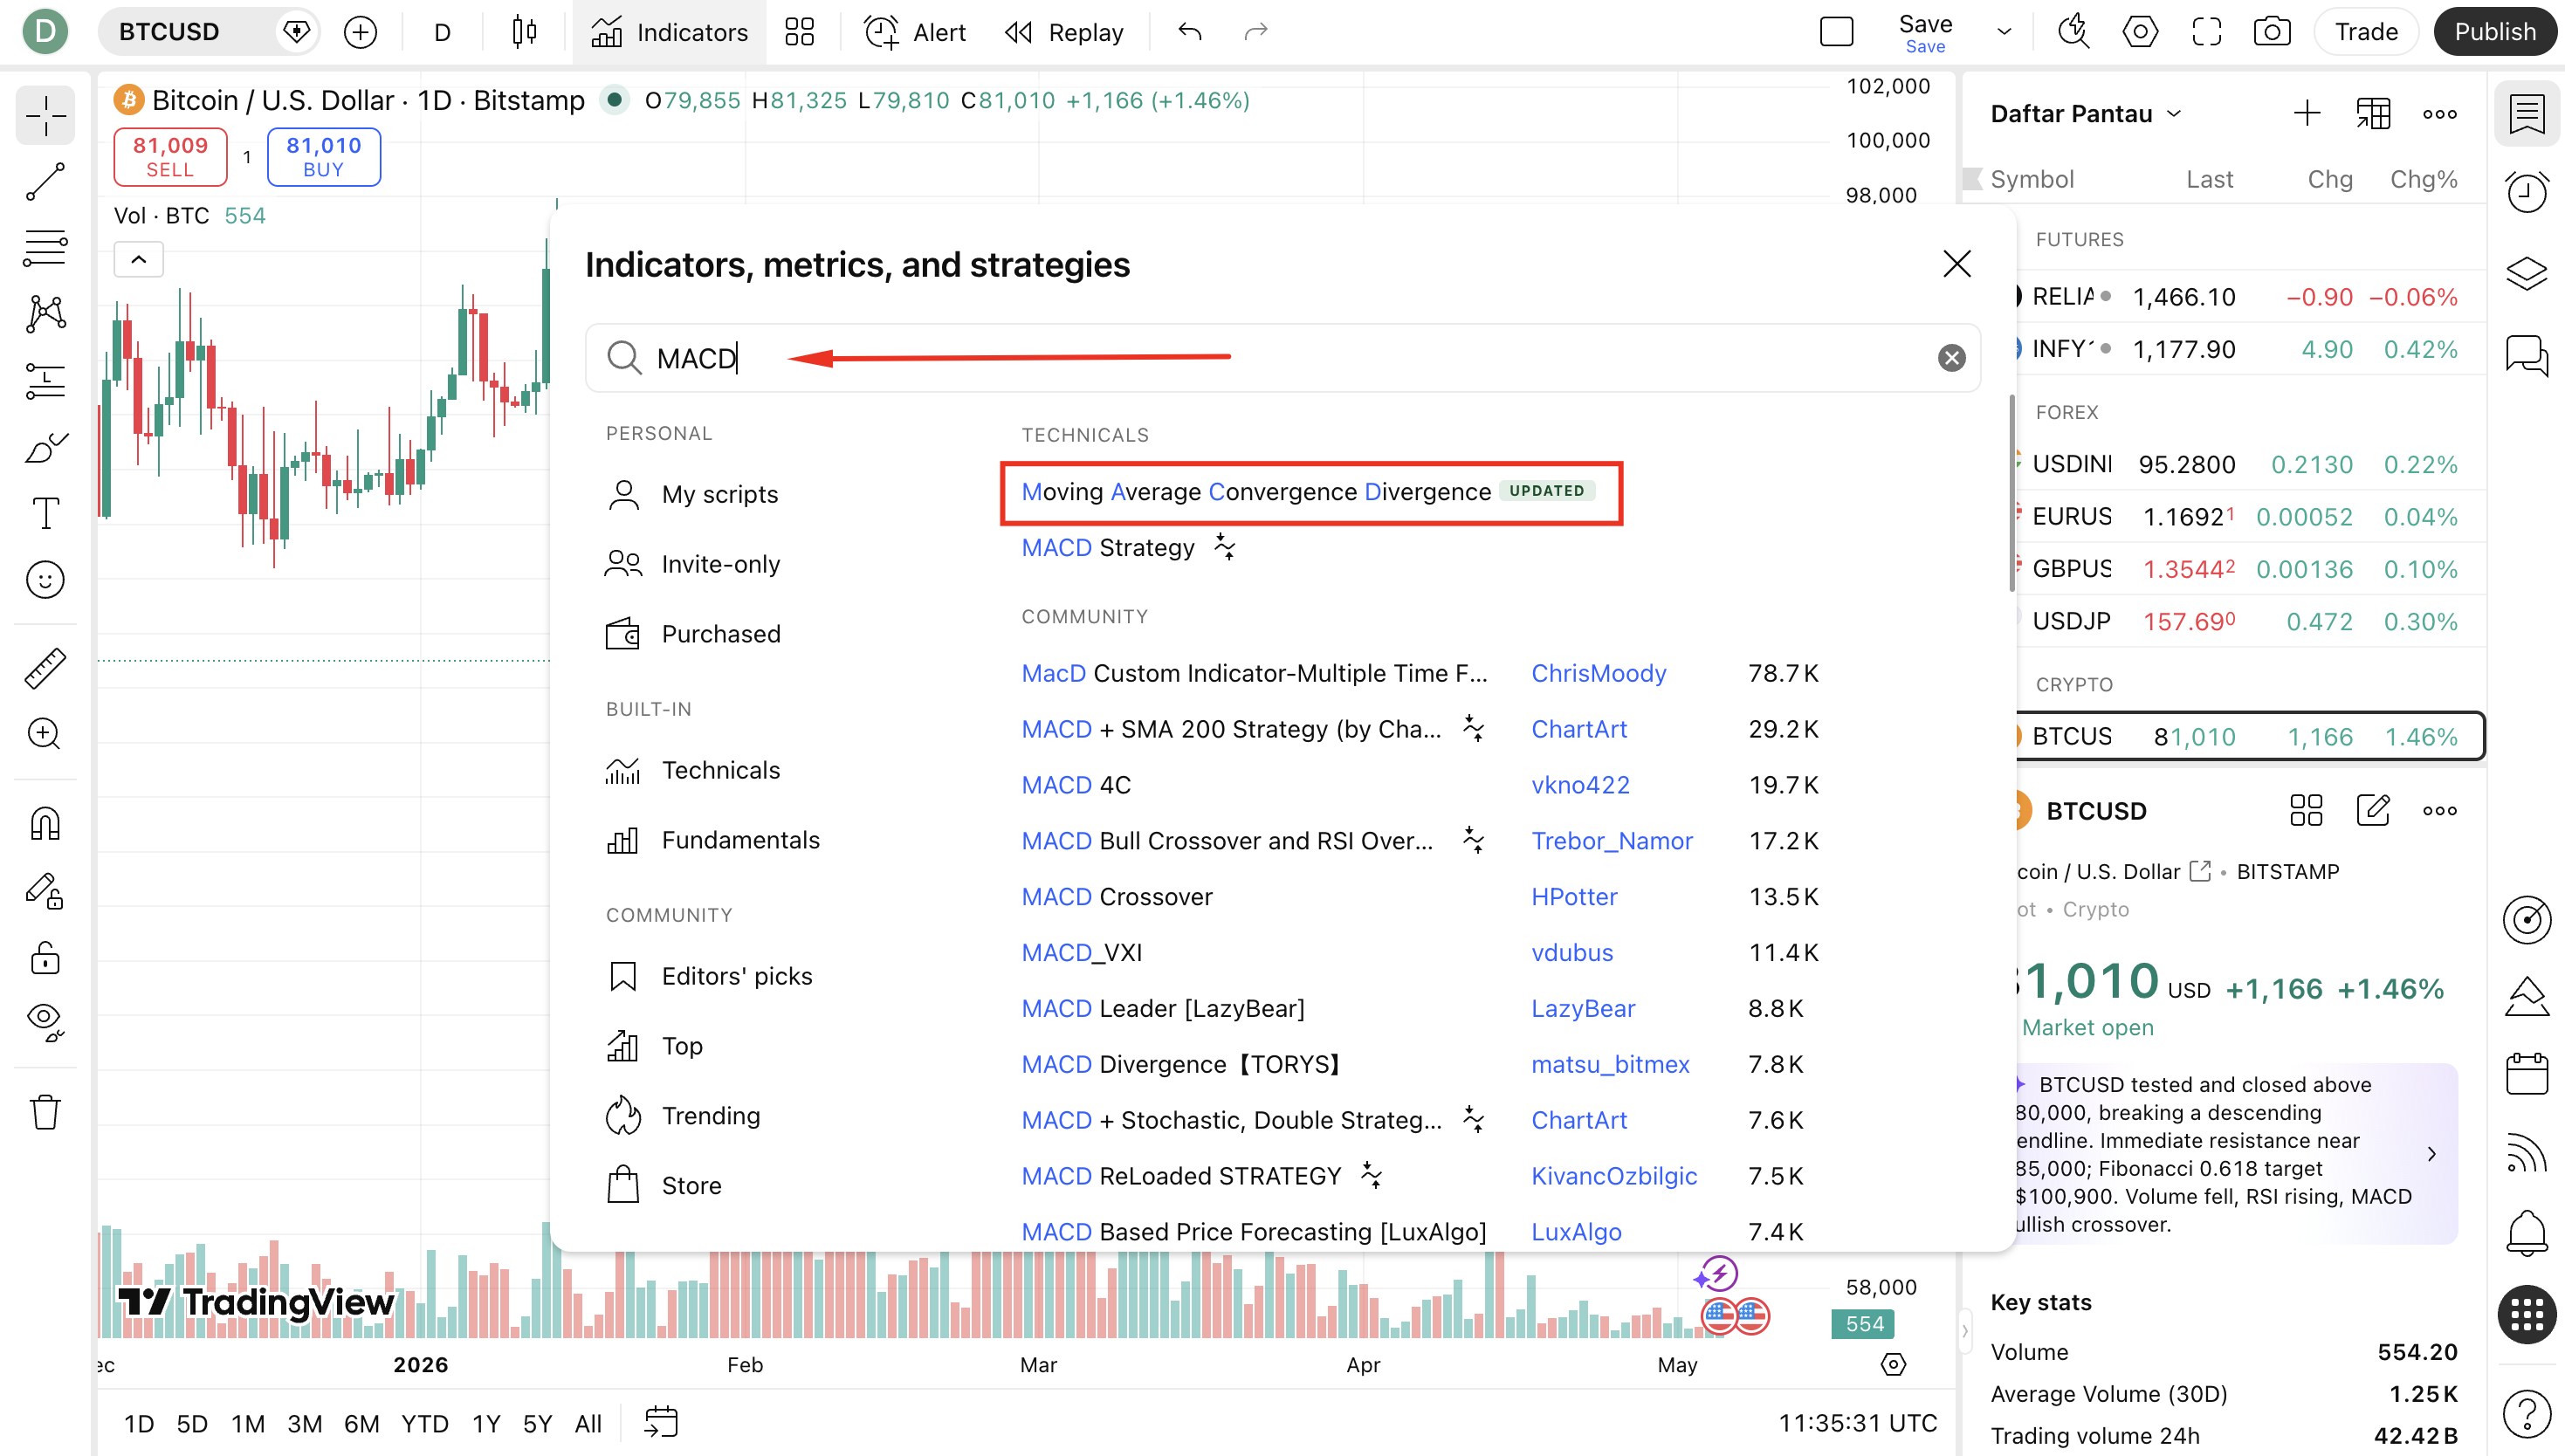Open the notifications bell icon

pos(2527,1232)
